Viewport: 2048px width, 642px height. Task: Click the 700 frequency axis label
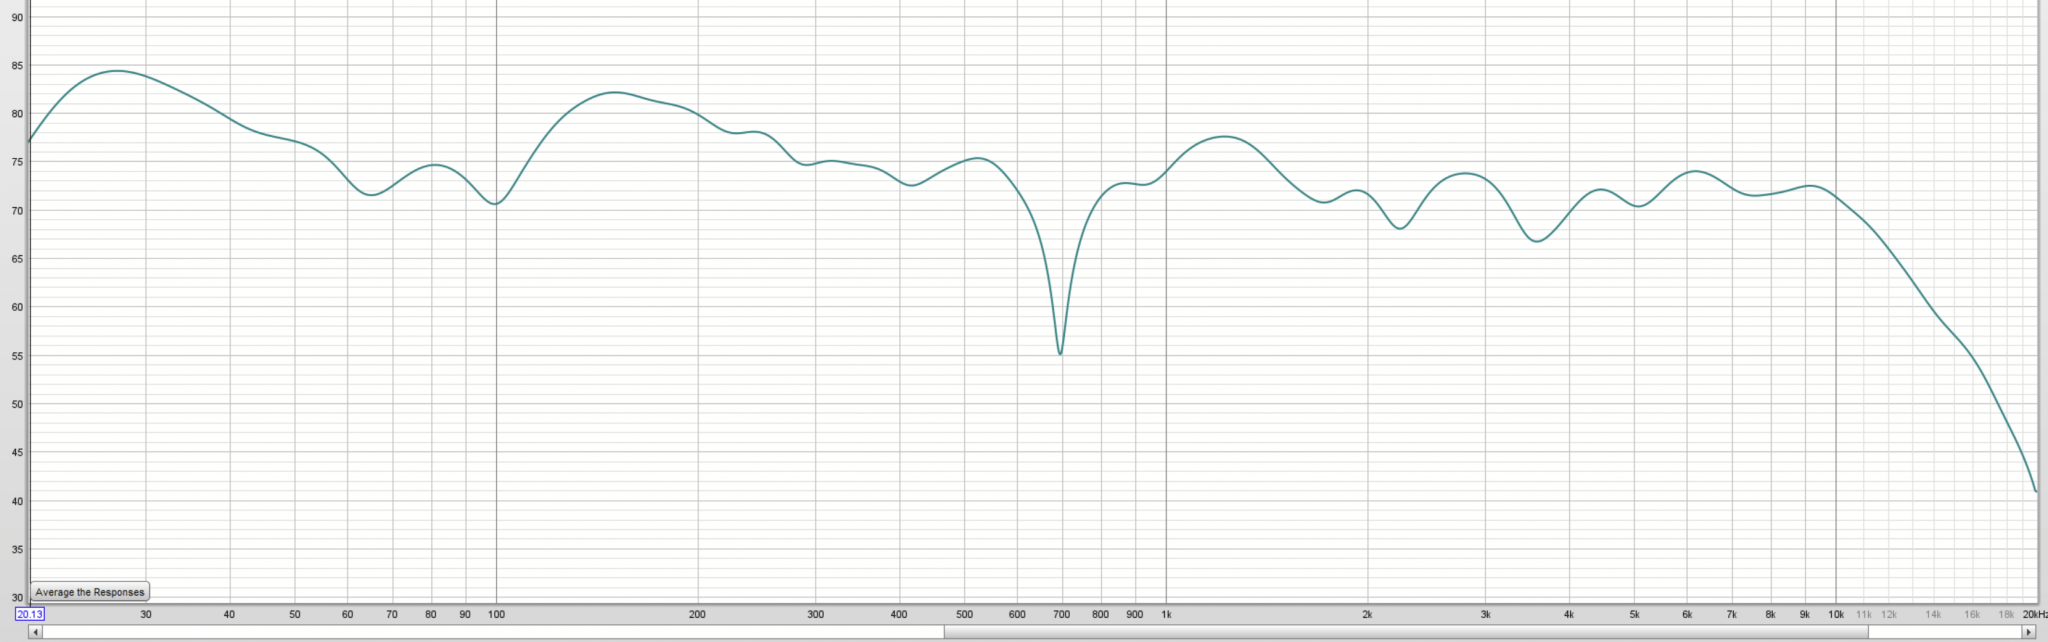[1062, 614]
